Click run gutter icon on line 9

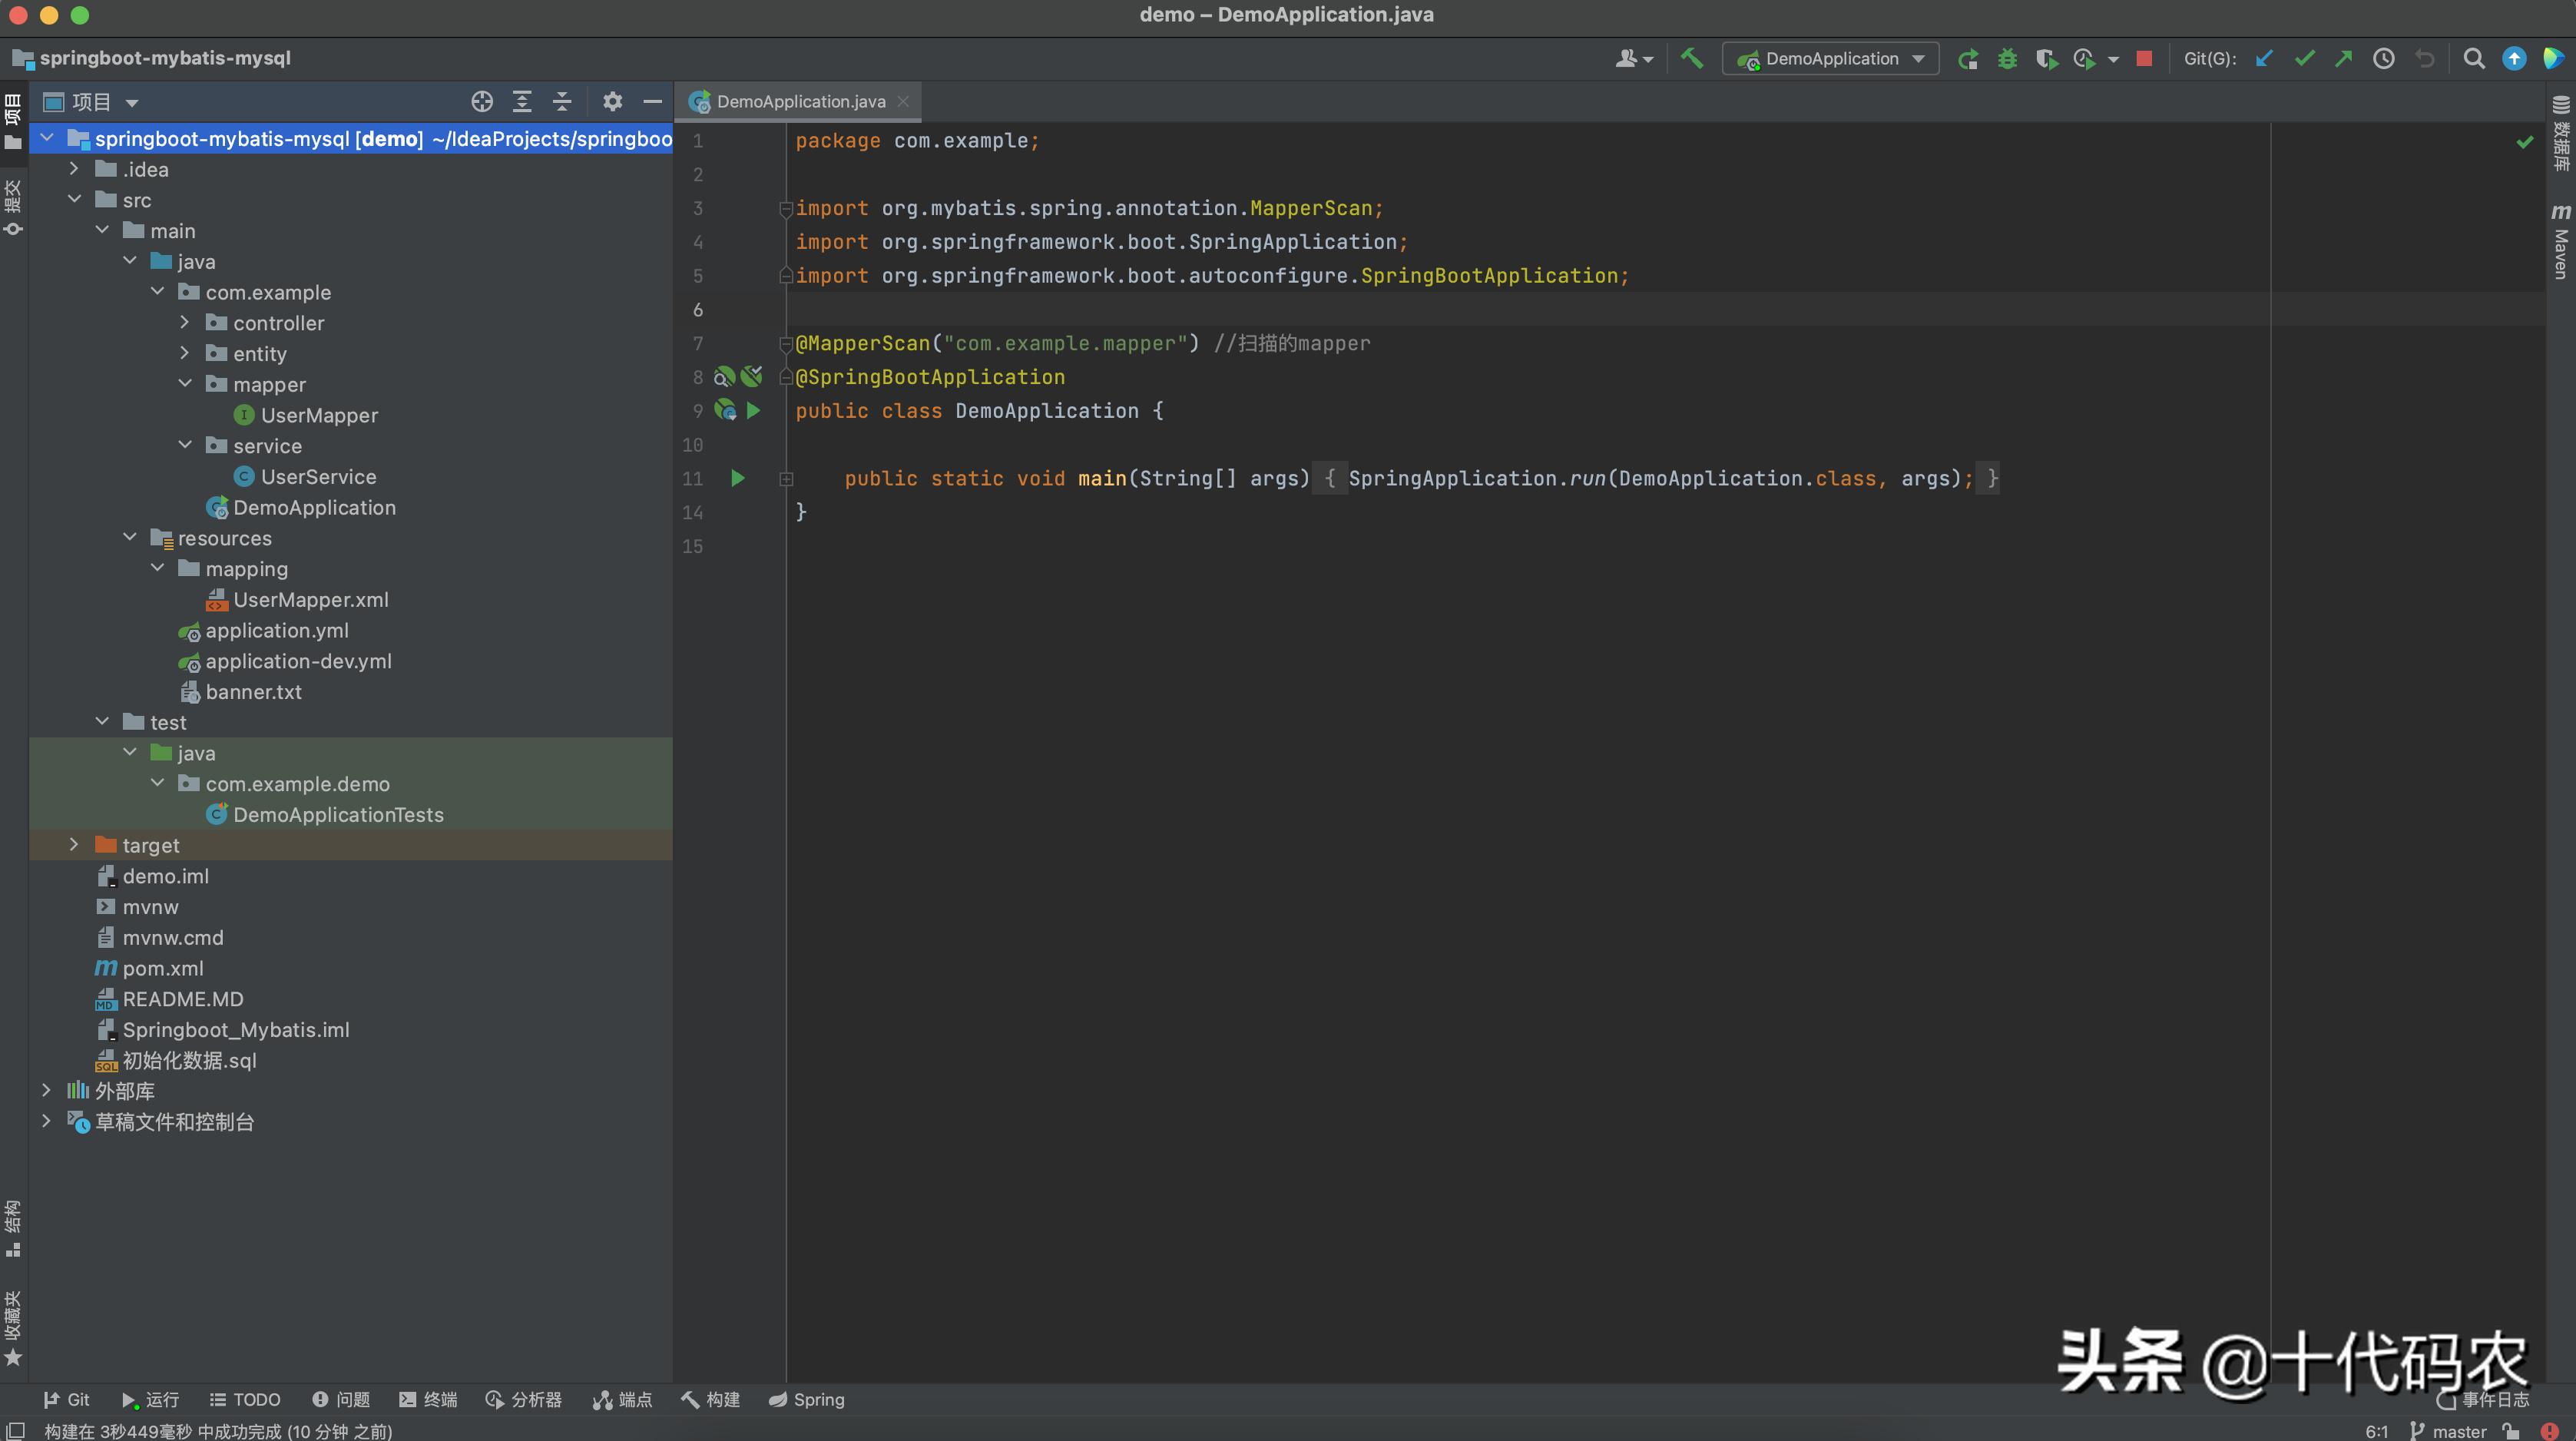753,410
